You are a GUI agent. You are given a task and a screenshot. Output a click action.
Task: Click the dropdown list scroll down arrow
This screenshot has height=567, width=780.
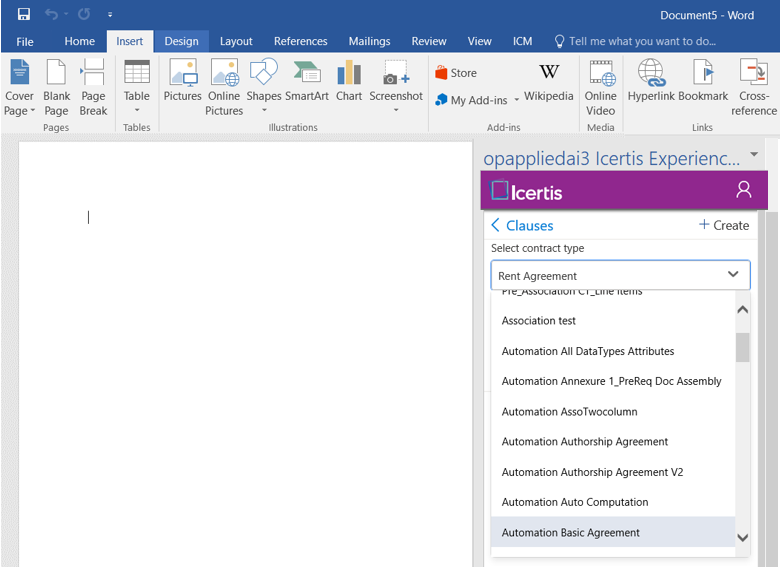pyautogui.click(x=742, y=537)
